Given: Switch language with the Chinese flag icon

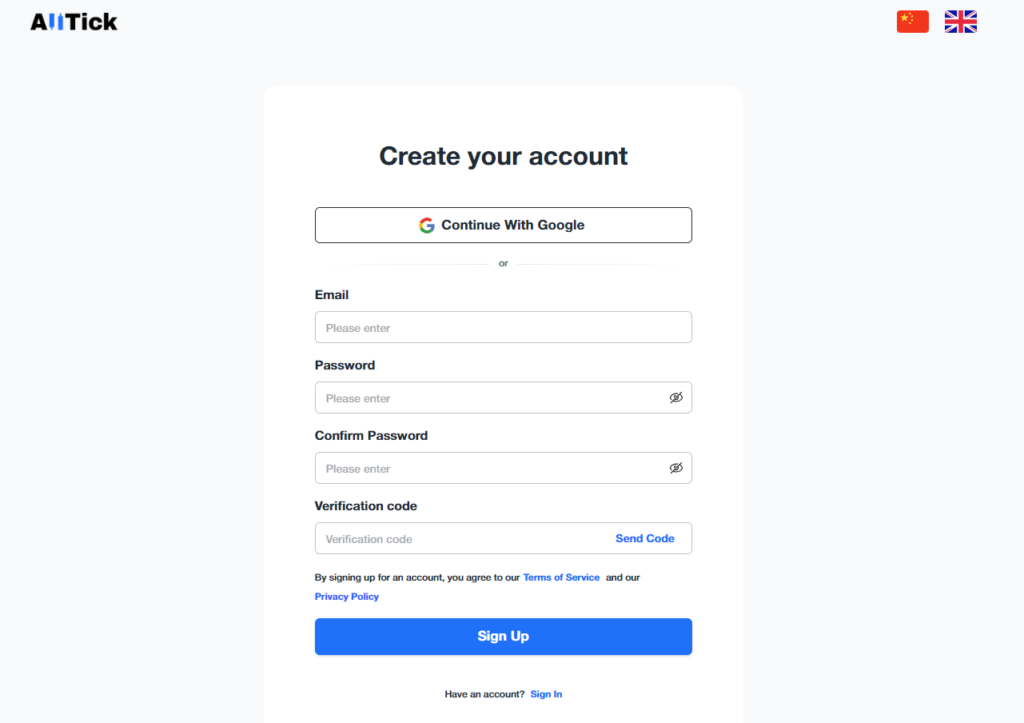Looking at the screenshot, I should coord(912,21).
